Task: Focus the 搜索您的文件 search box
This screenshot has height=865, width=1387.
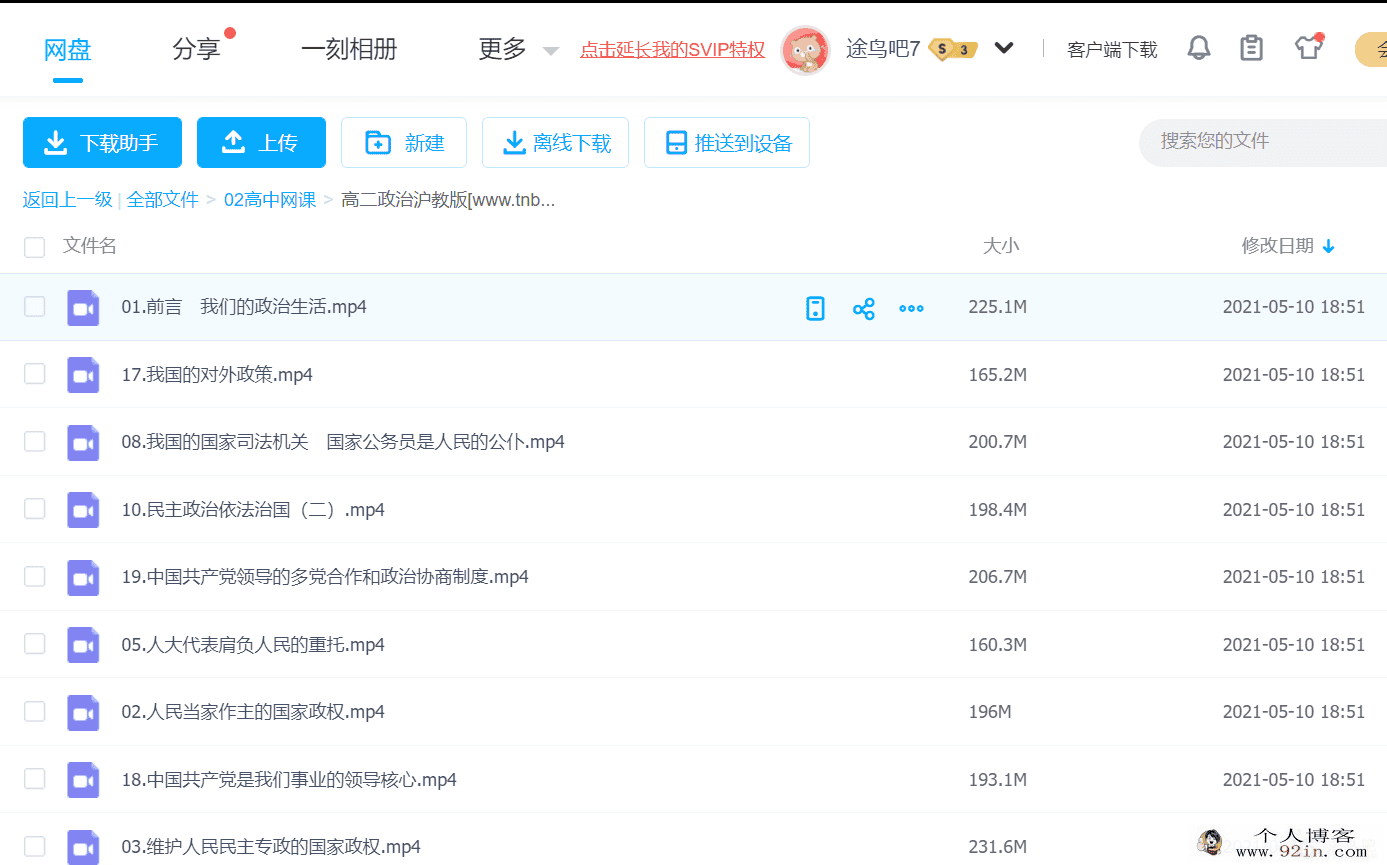Action: 1265,142
